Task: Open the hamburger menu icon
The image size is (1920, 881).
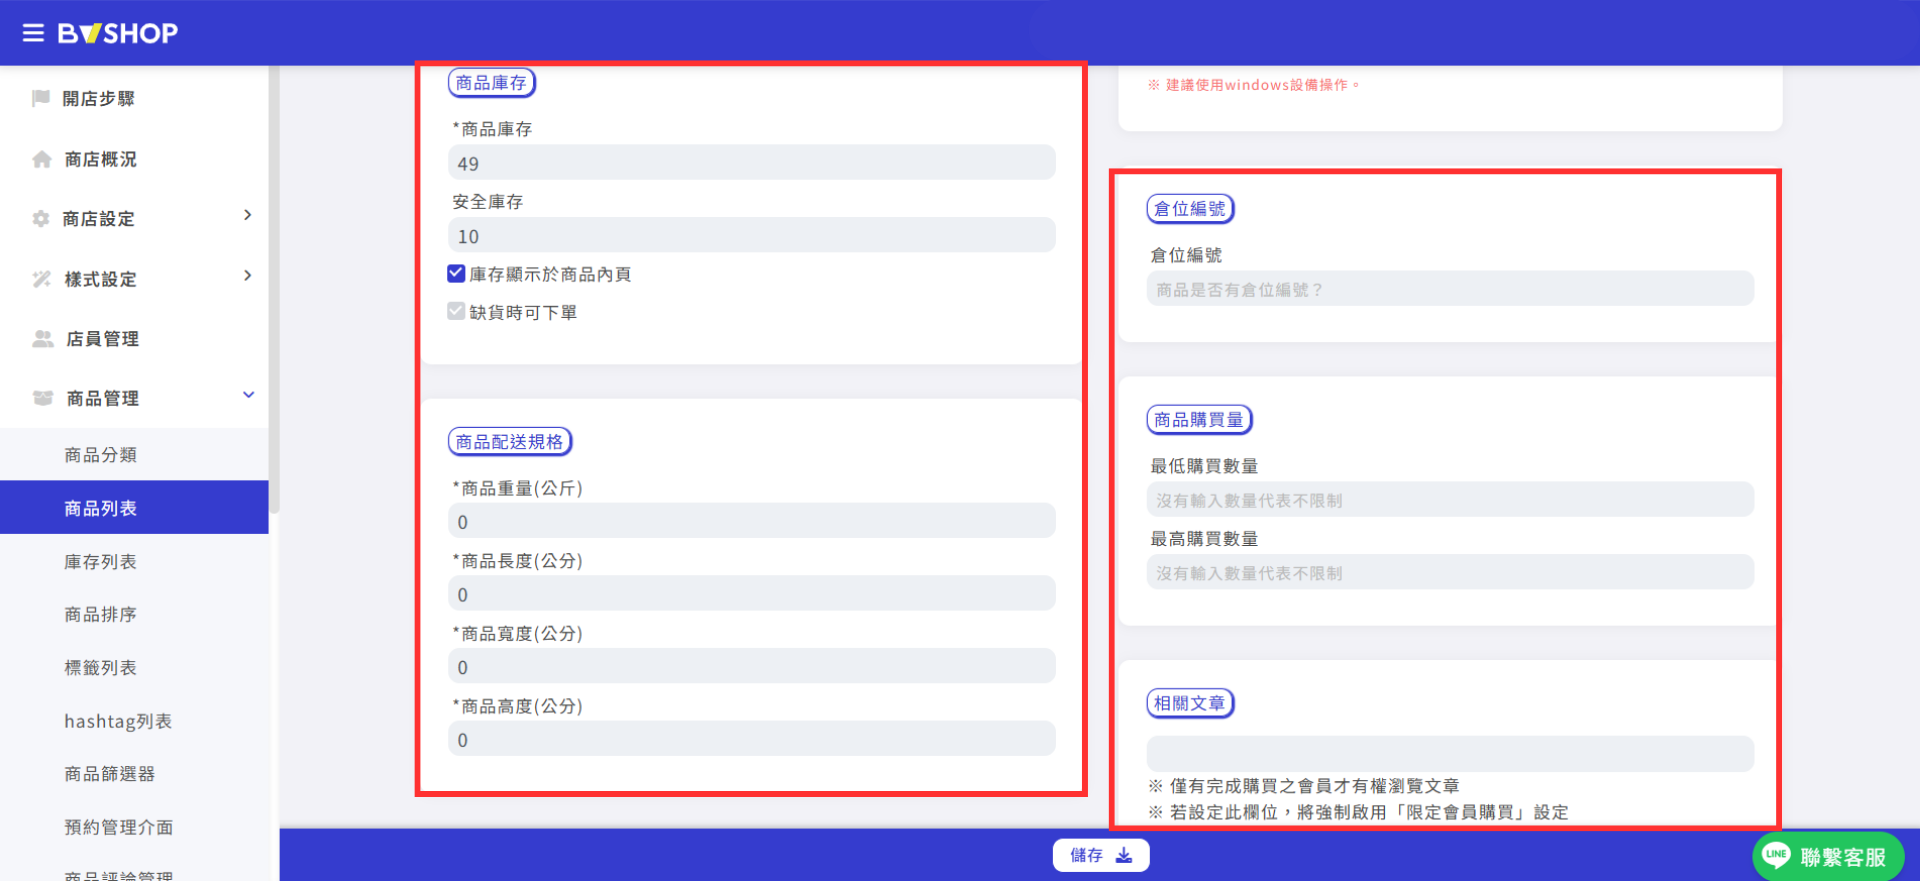Action: 33,33
